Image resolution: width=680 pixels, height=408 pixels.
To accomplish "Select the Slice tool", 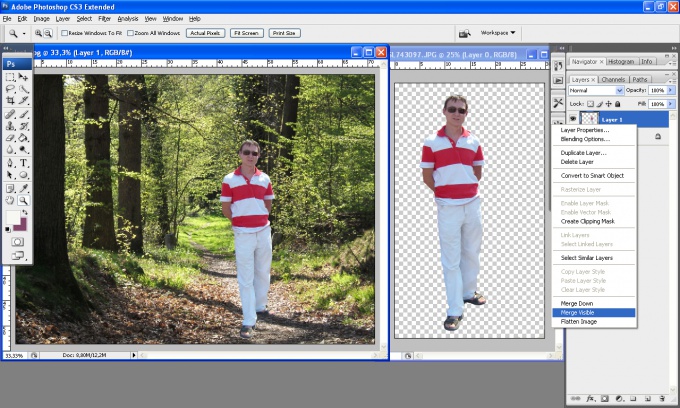I will click(24, 101).
